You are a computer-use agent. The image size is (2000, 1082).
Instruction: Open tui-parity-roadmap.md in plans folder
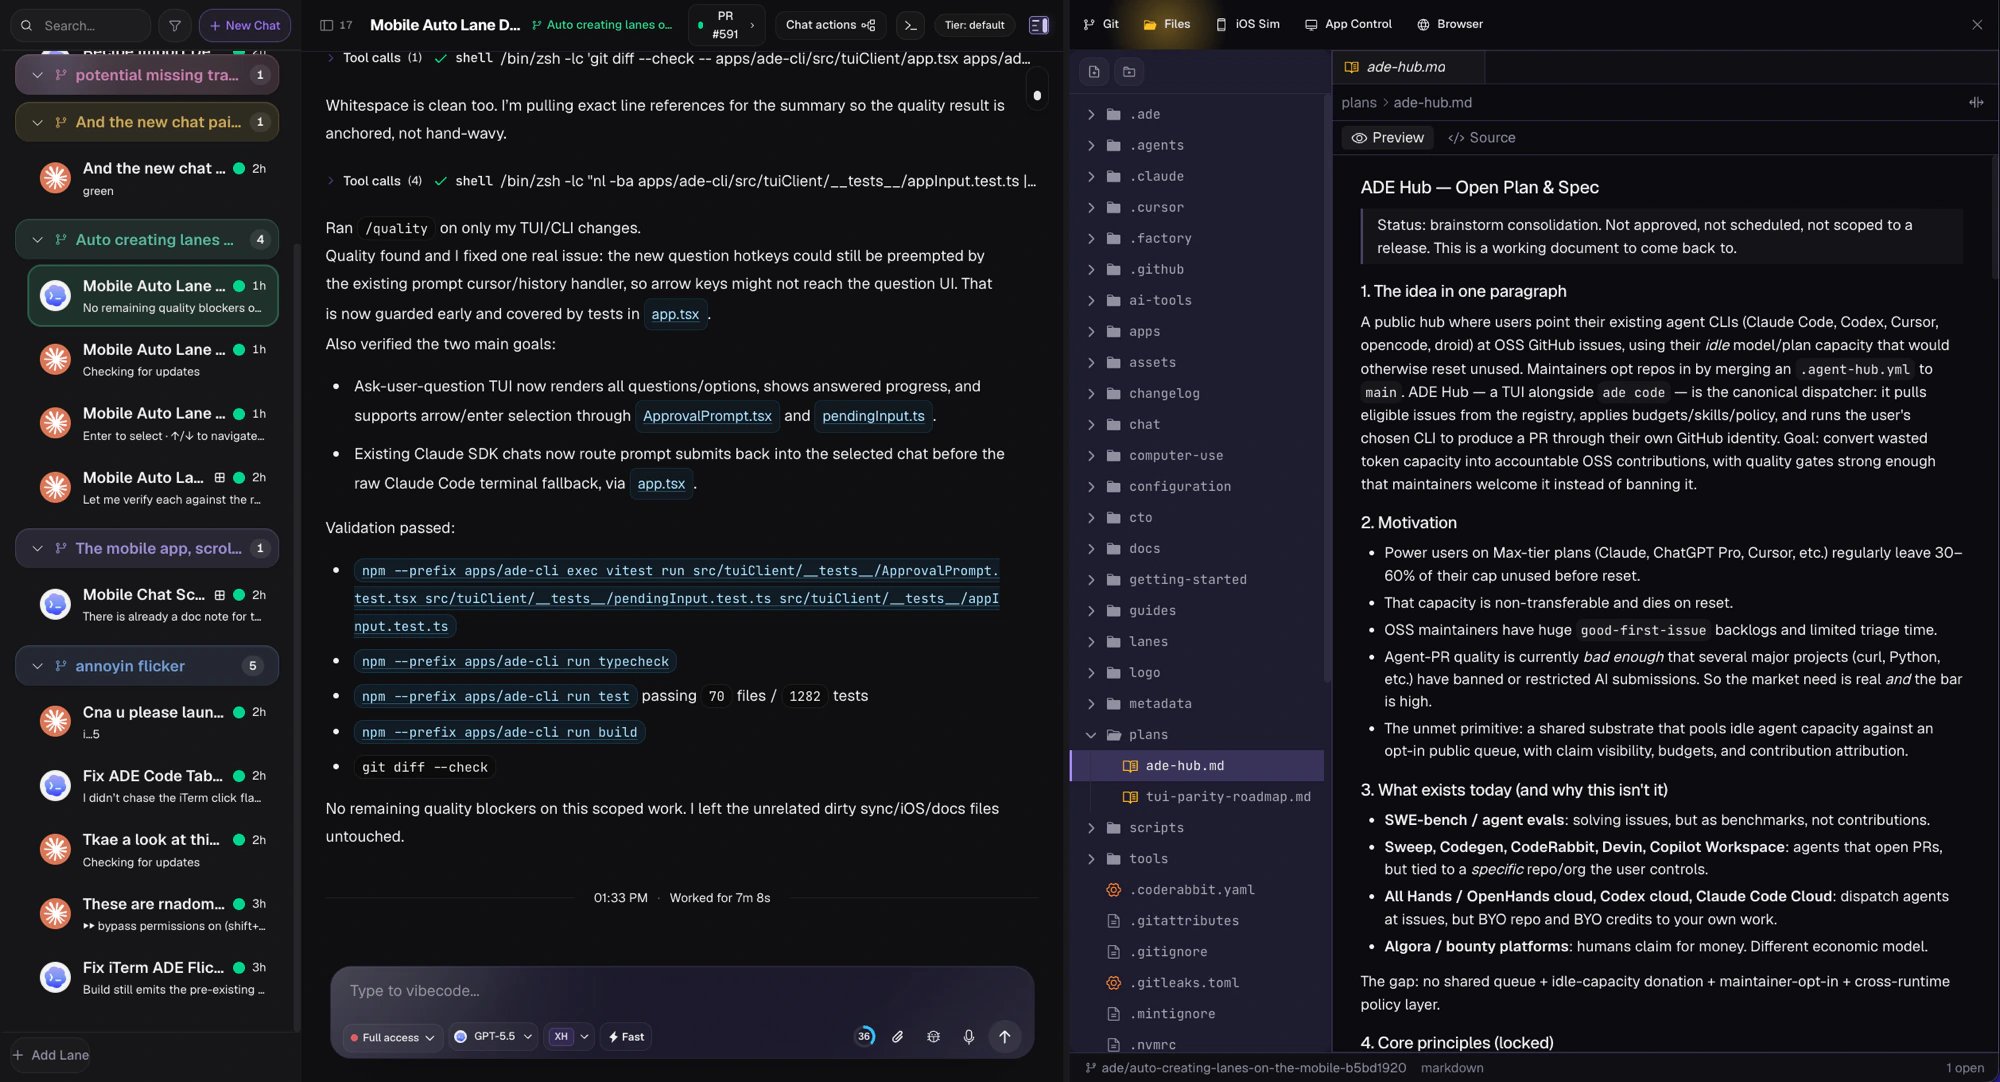[1227, 797]
